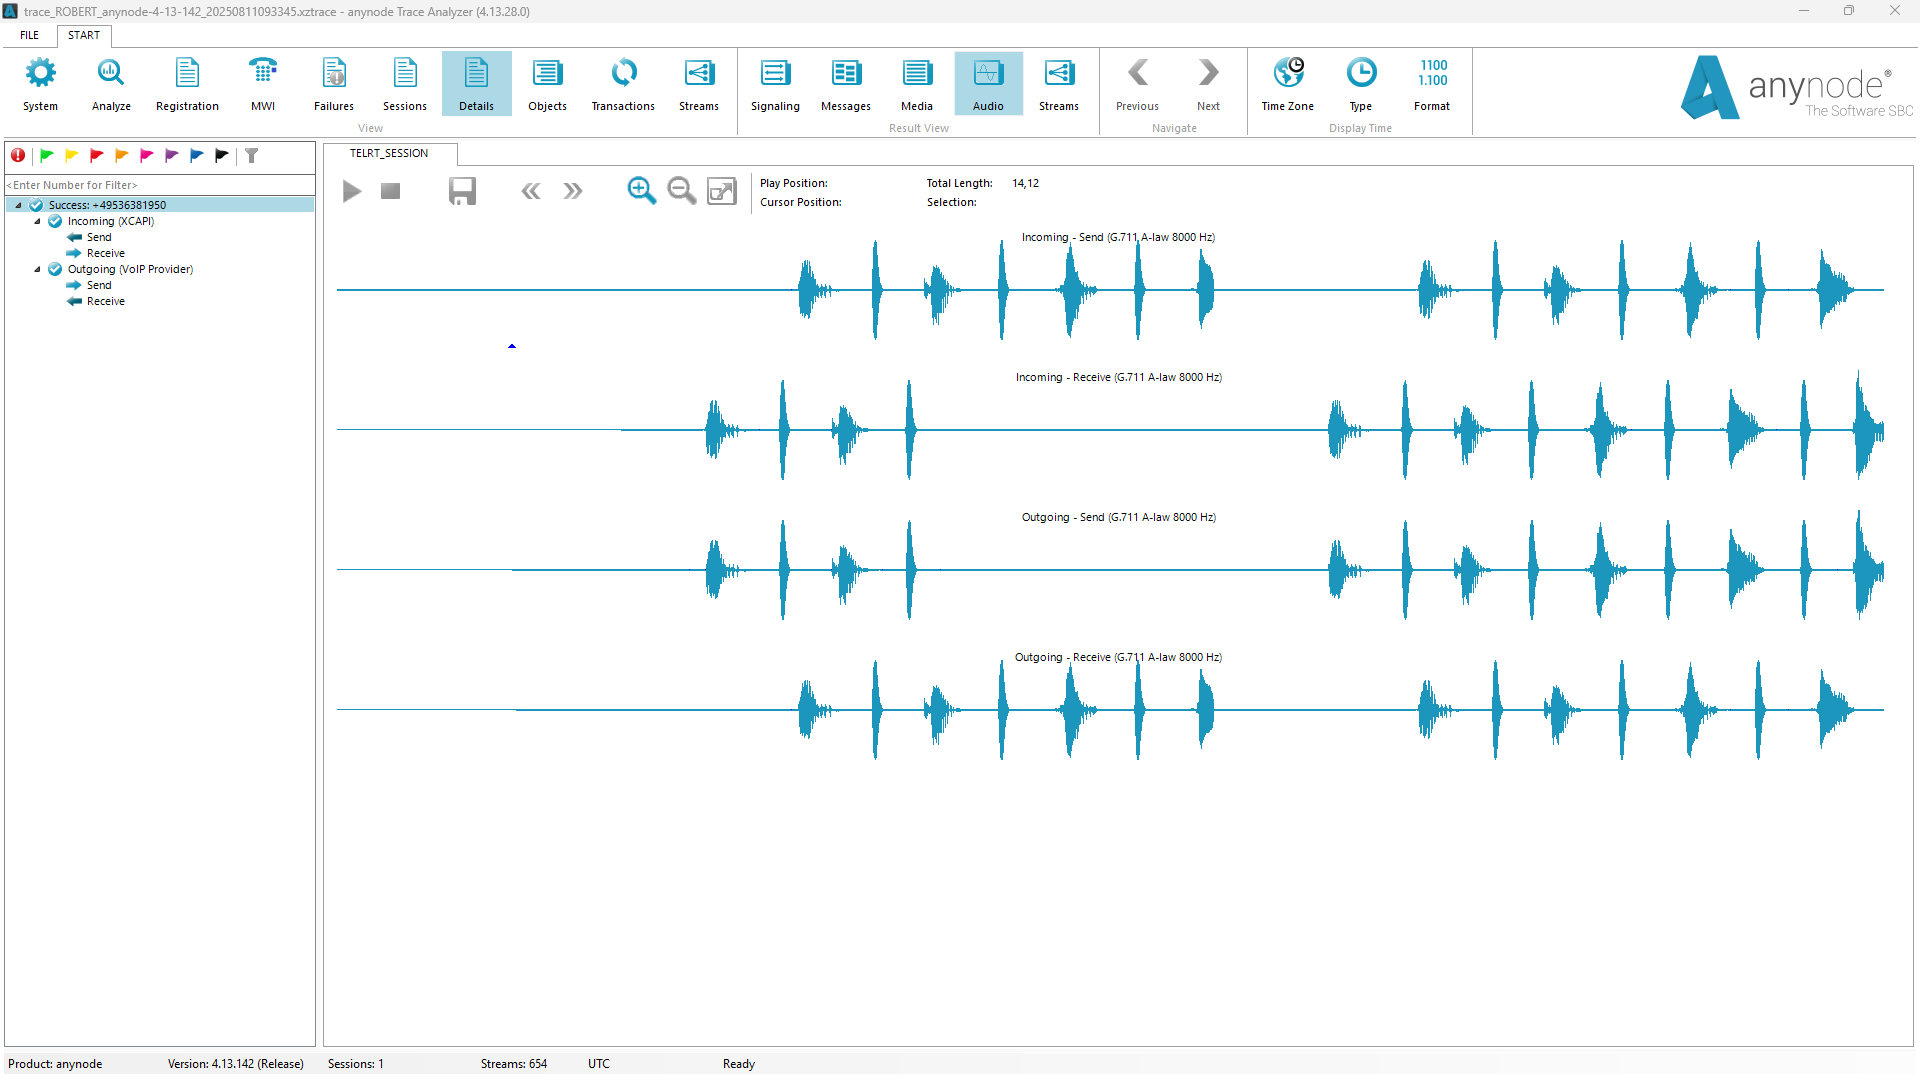Open the FILE menu
The image size is (1920, 1080).
point(30,35)
